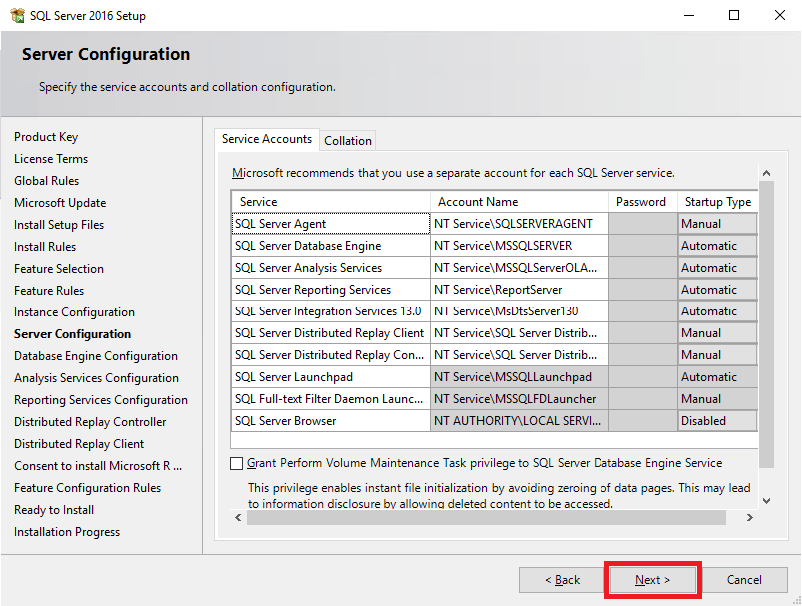Select Reporting Services Configuration in the sidebar
This screenshot has height=606, width=802.
pyautogui.click(x=101, y=399)
